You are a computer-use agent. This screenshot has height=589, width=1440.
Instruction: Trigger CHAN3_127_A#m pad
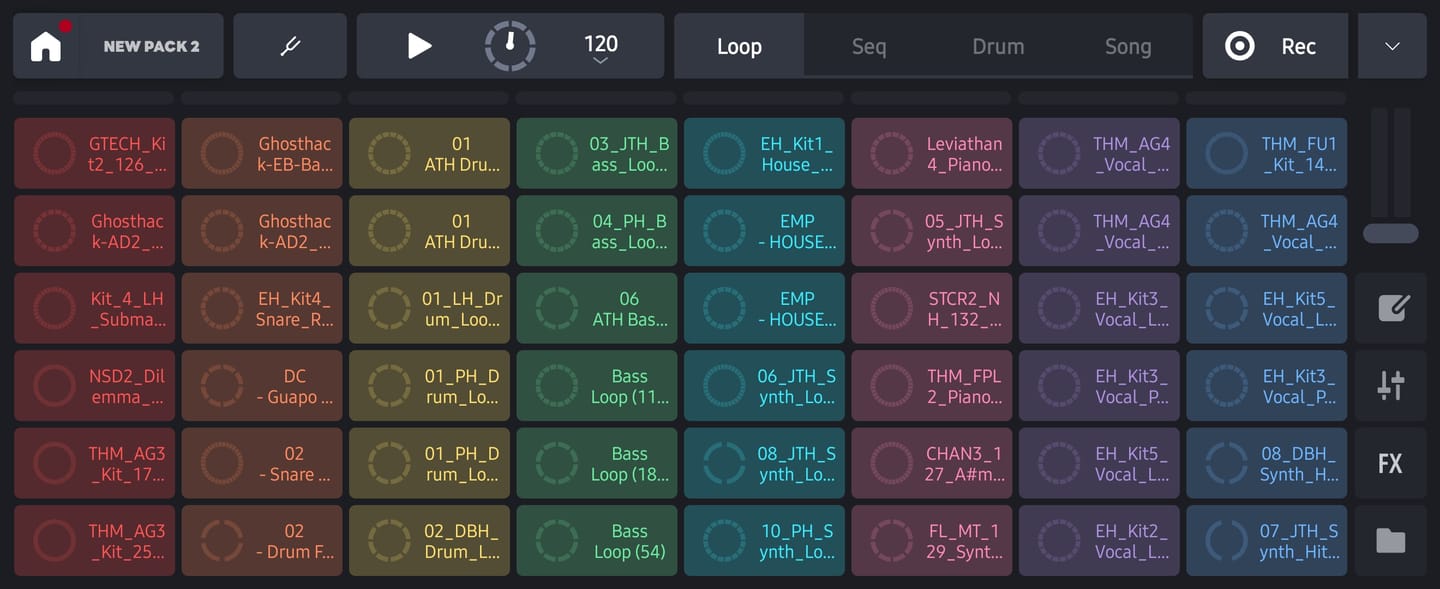tap(932, 464)
